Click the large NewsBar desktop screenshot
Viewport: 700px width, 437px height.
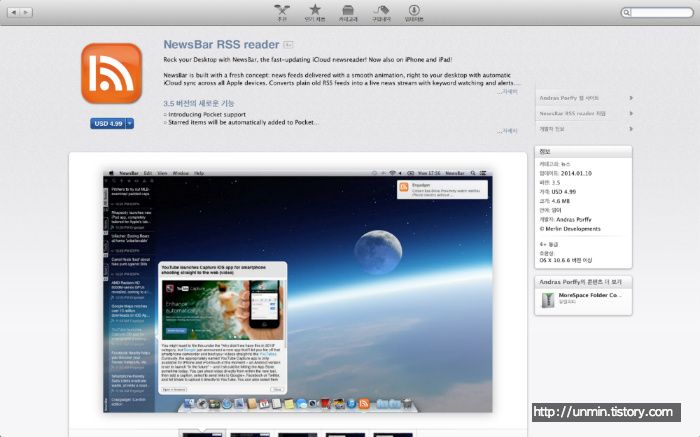298,291
